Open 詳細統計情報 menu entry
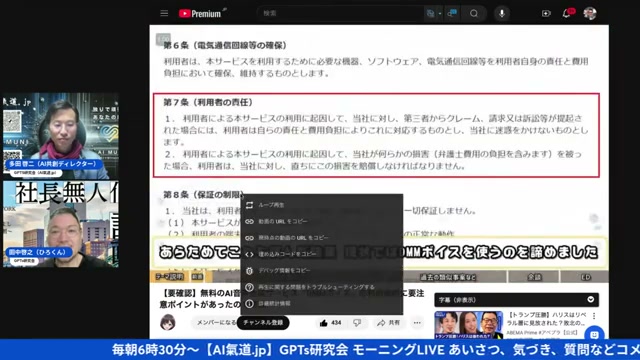The width and height of the screenshot is (640, 360). (322, 304)
